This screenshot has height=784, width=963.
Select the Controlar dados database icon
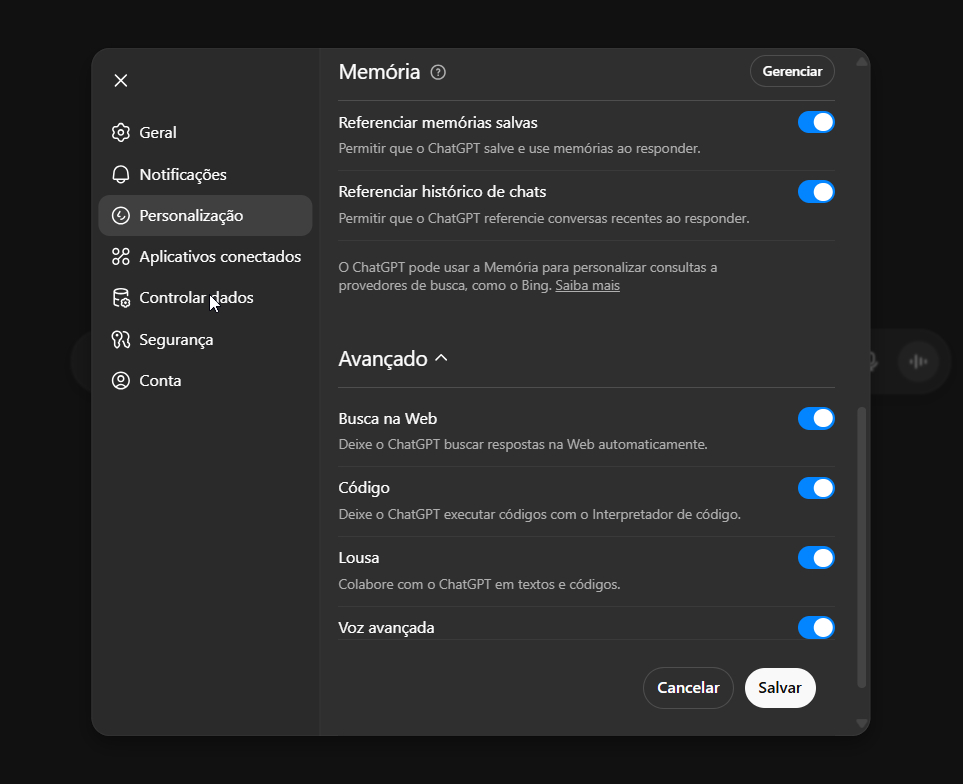(121, 297)
